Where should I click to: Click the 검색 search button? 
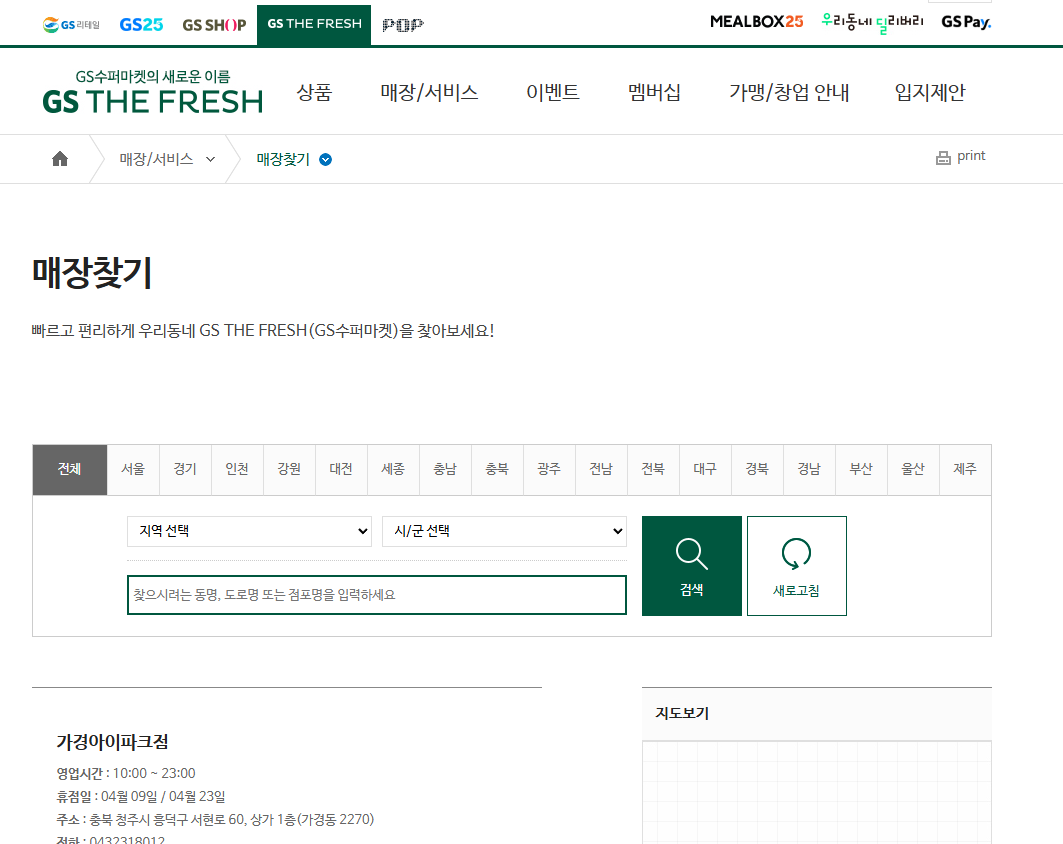click(x=691, y=566)
